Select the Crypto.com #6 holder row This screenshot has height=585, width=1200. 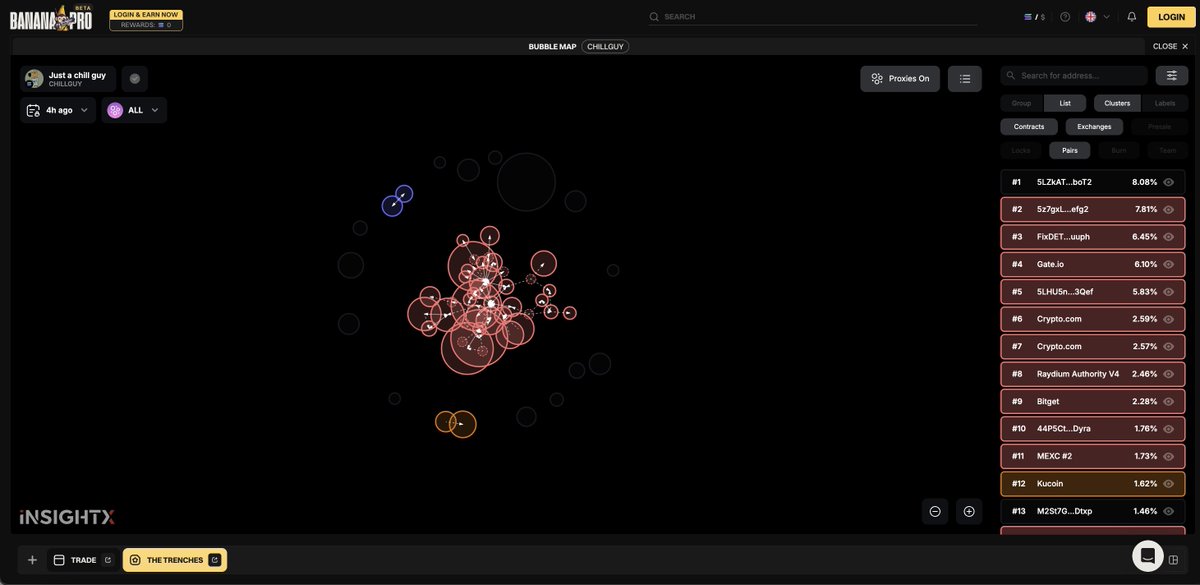[x=1093, y=319]
